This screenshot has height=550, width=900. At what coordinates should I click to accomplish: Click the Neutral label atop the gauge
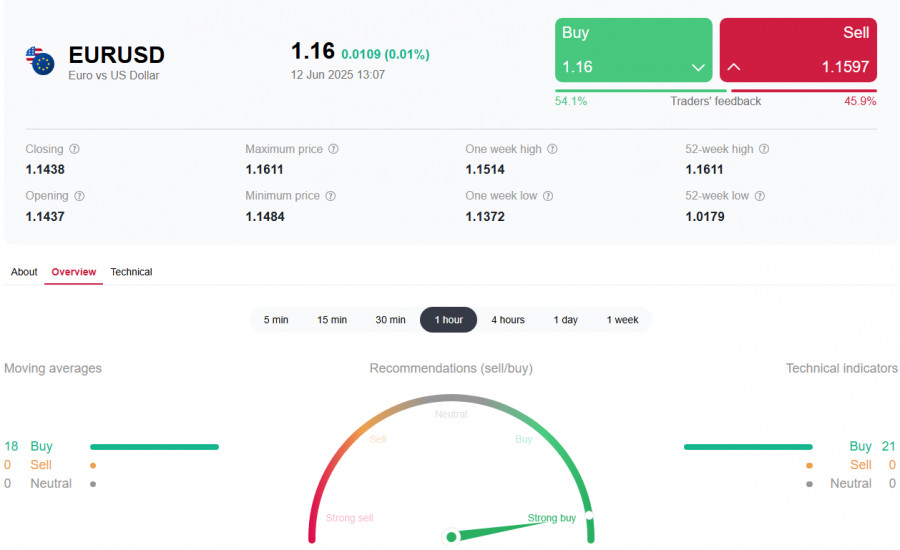(x=451, y=414)
